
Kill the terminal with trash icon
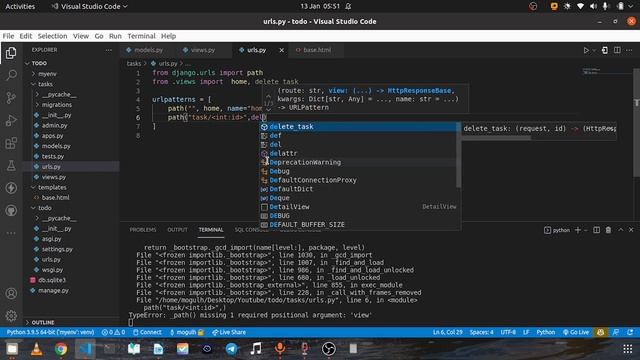[608, 230]
